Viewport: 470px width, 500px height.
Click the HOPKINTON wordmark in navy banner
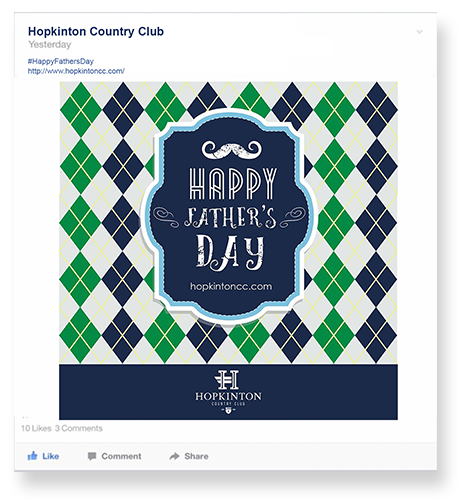[x=229, y=396]
